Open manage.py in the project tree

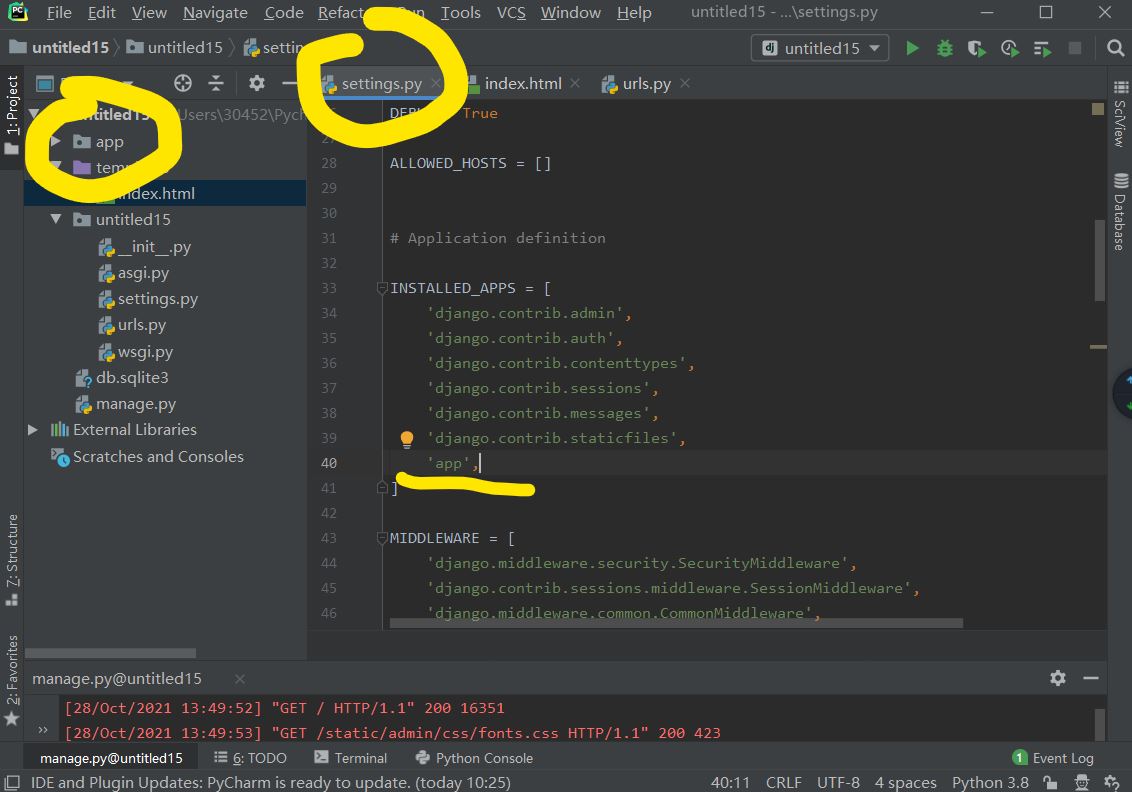135,404
